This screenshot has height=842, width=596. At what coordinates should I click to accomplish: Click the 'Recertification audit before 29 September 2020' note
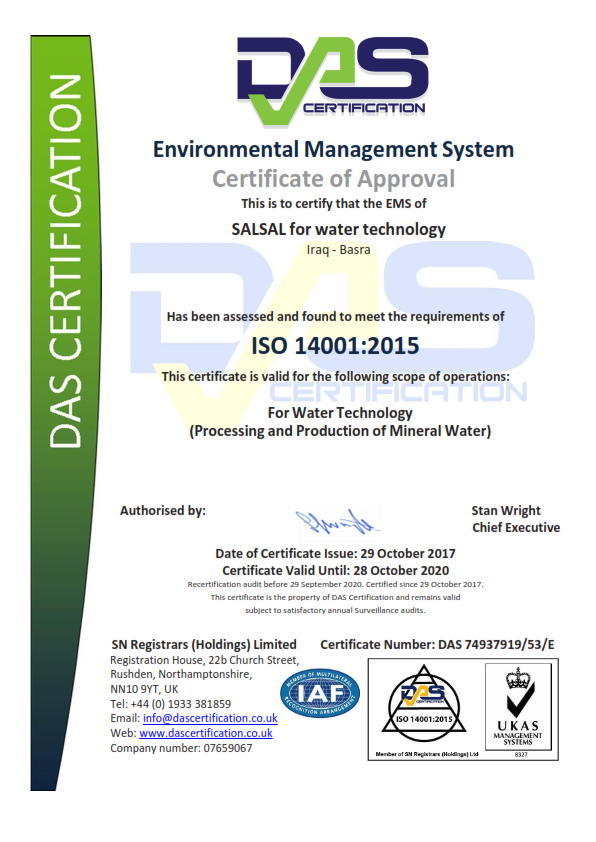(x=335, y=584)
